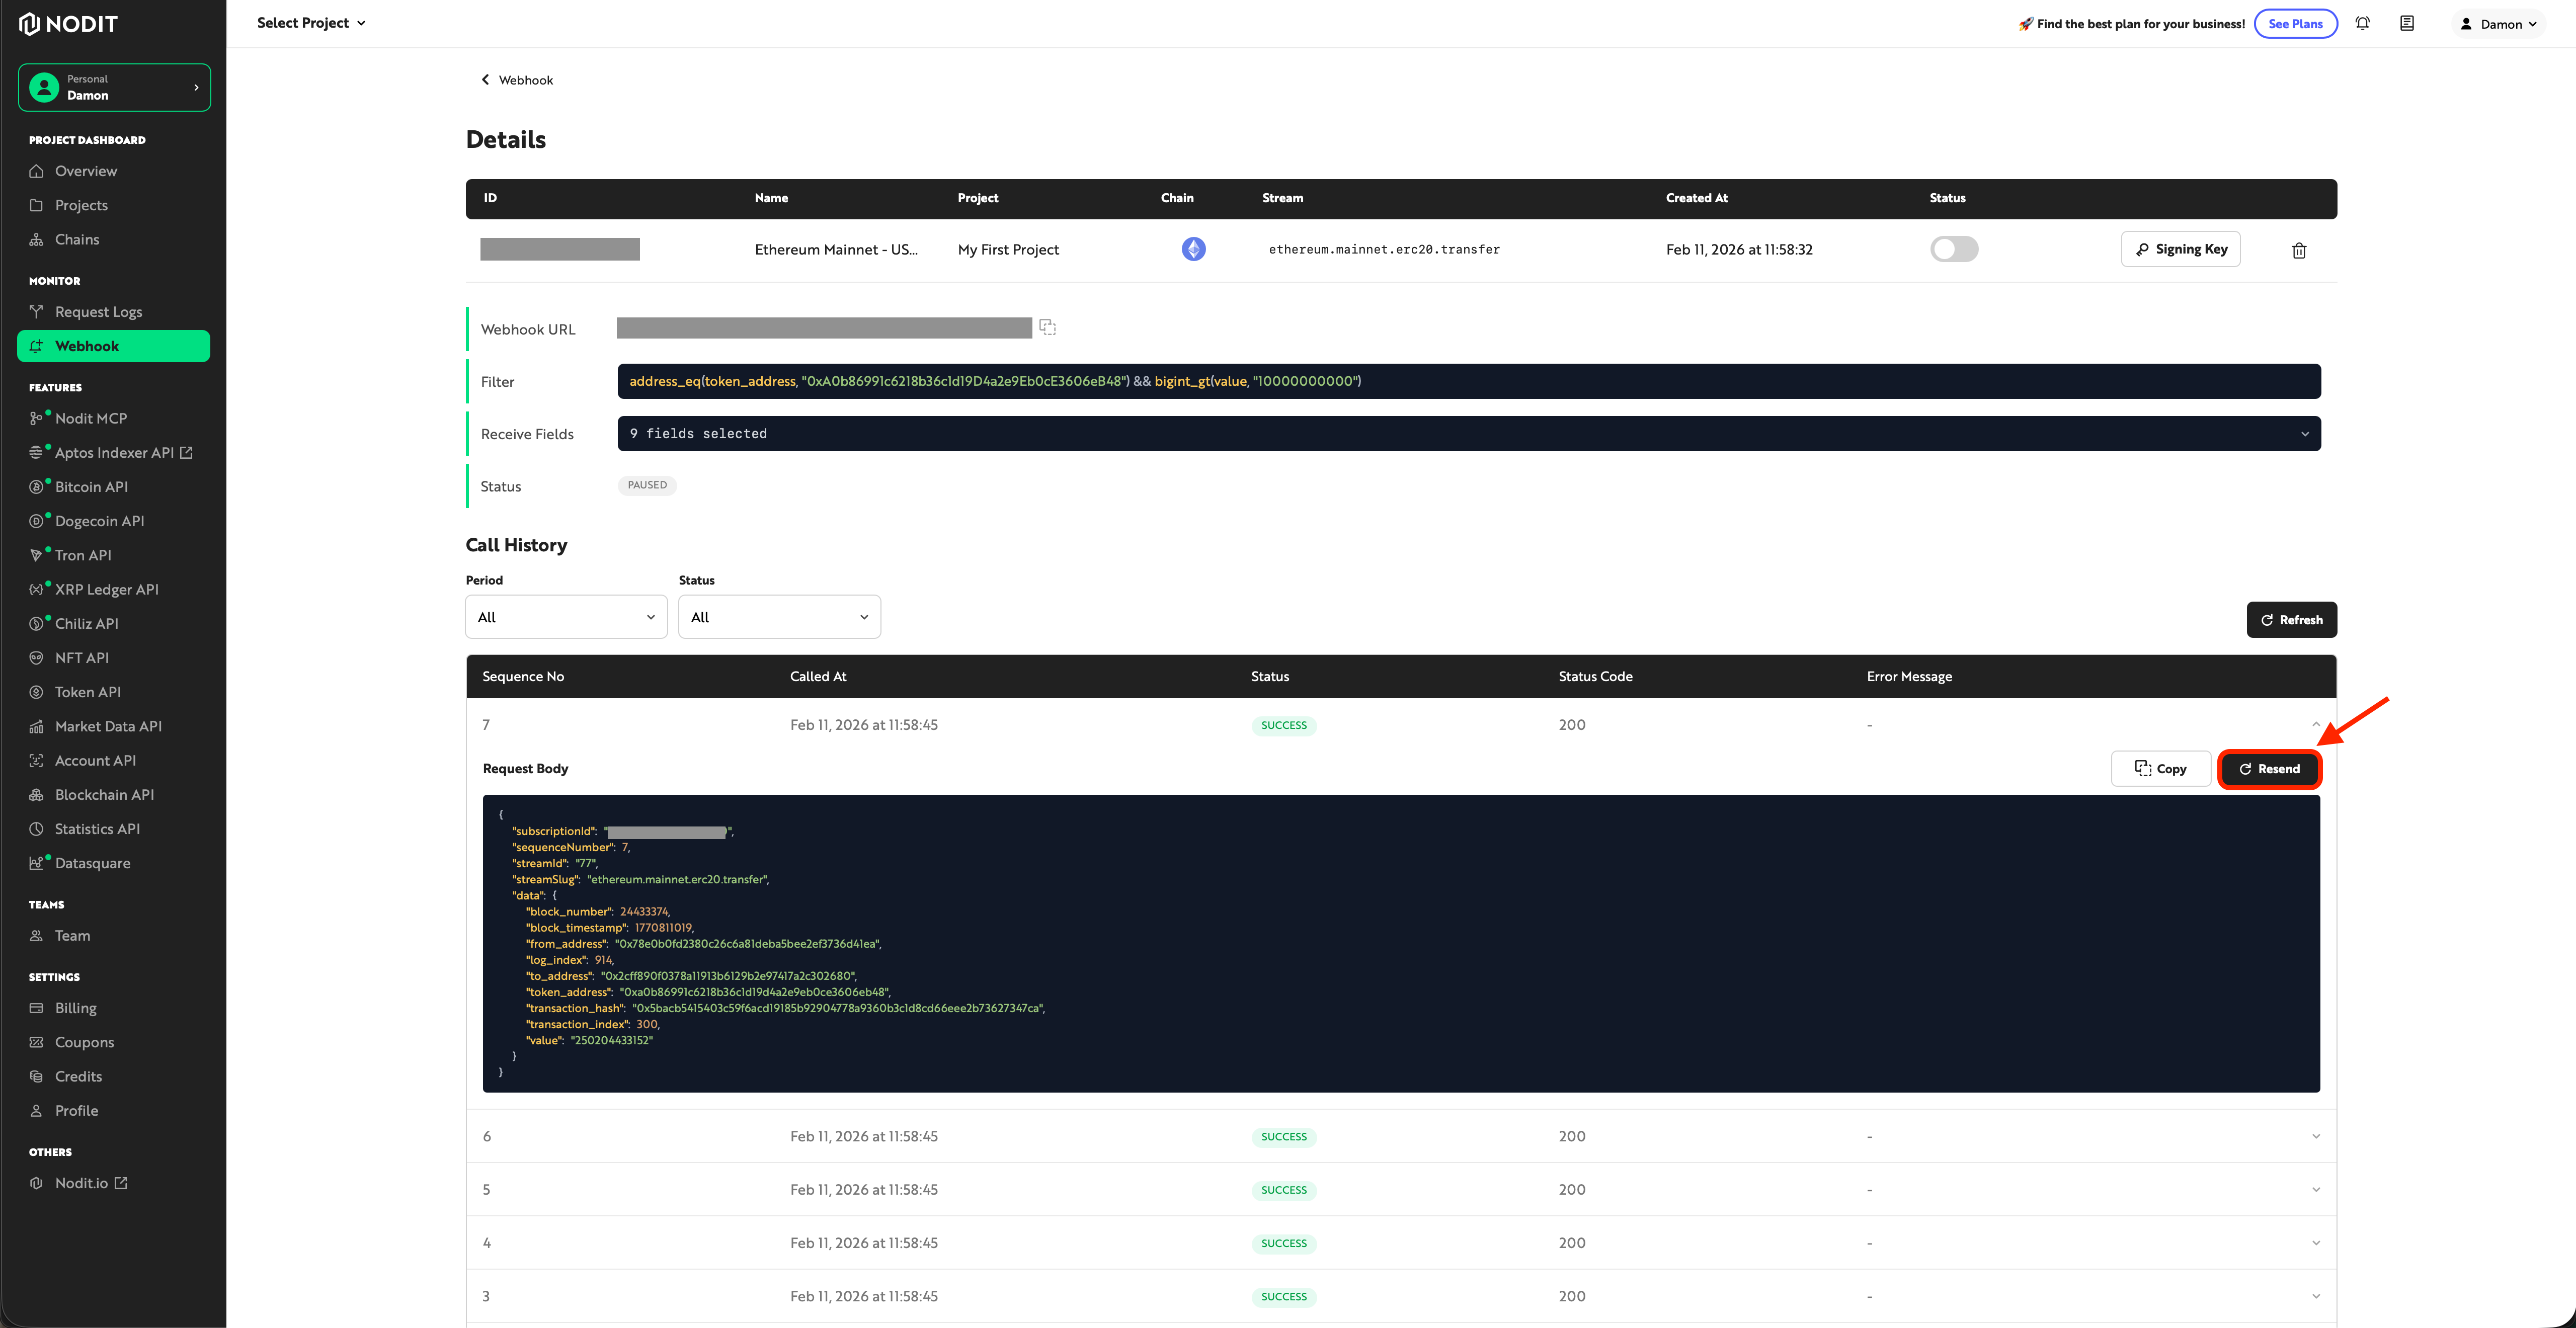Open Request Logs in the sidebar

coord(98,312)
